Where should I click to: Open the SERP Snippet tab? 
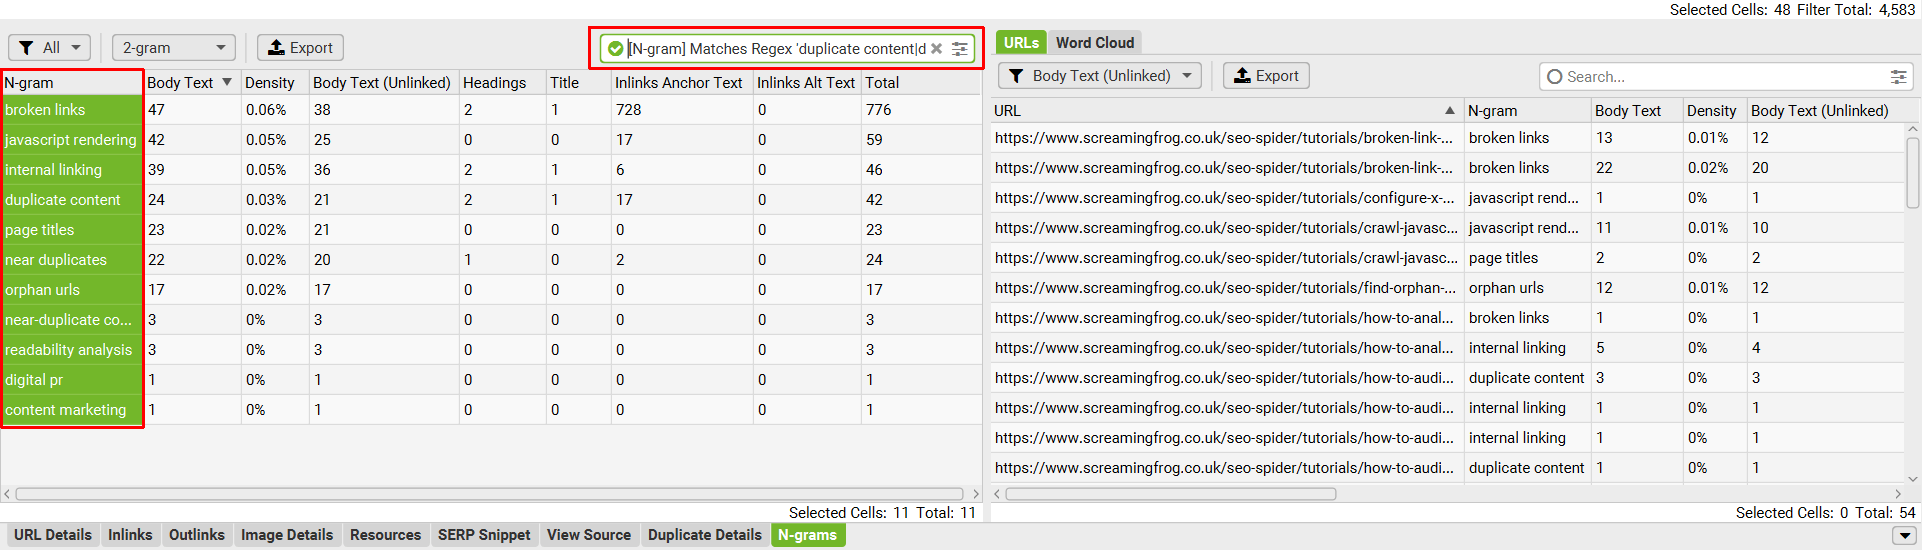pyautogui.click(x=484, y=535)
